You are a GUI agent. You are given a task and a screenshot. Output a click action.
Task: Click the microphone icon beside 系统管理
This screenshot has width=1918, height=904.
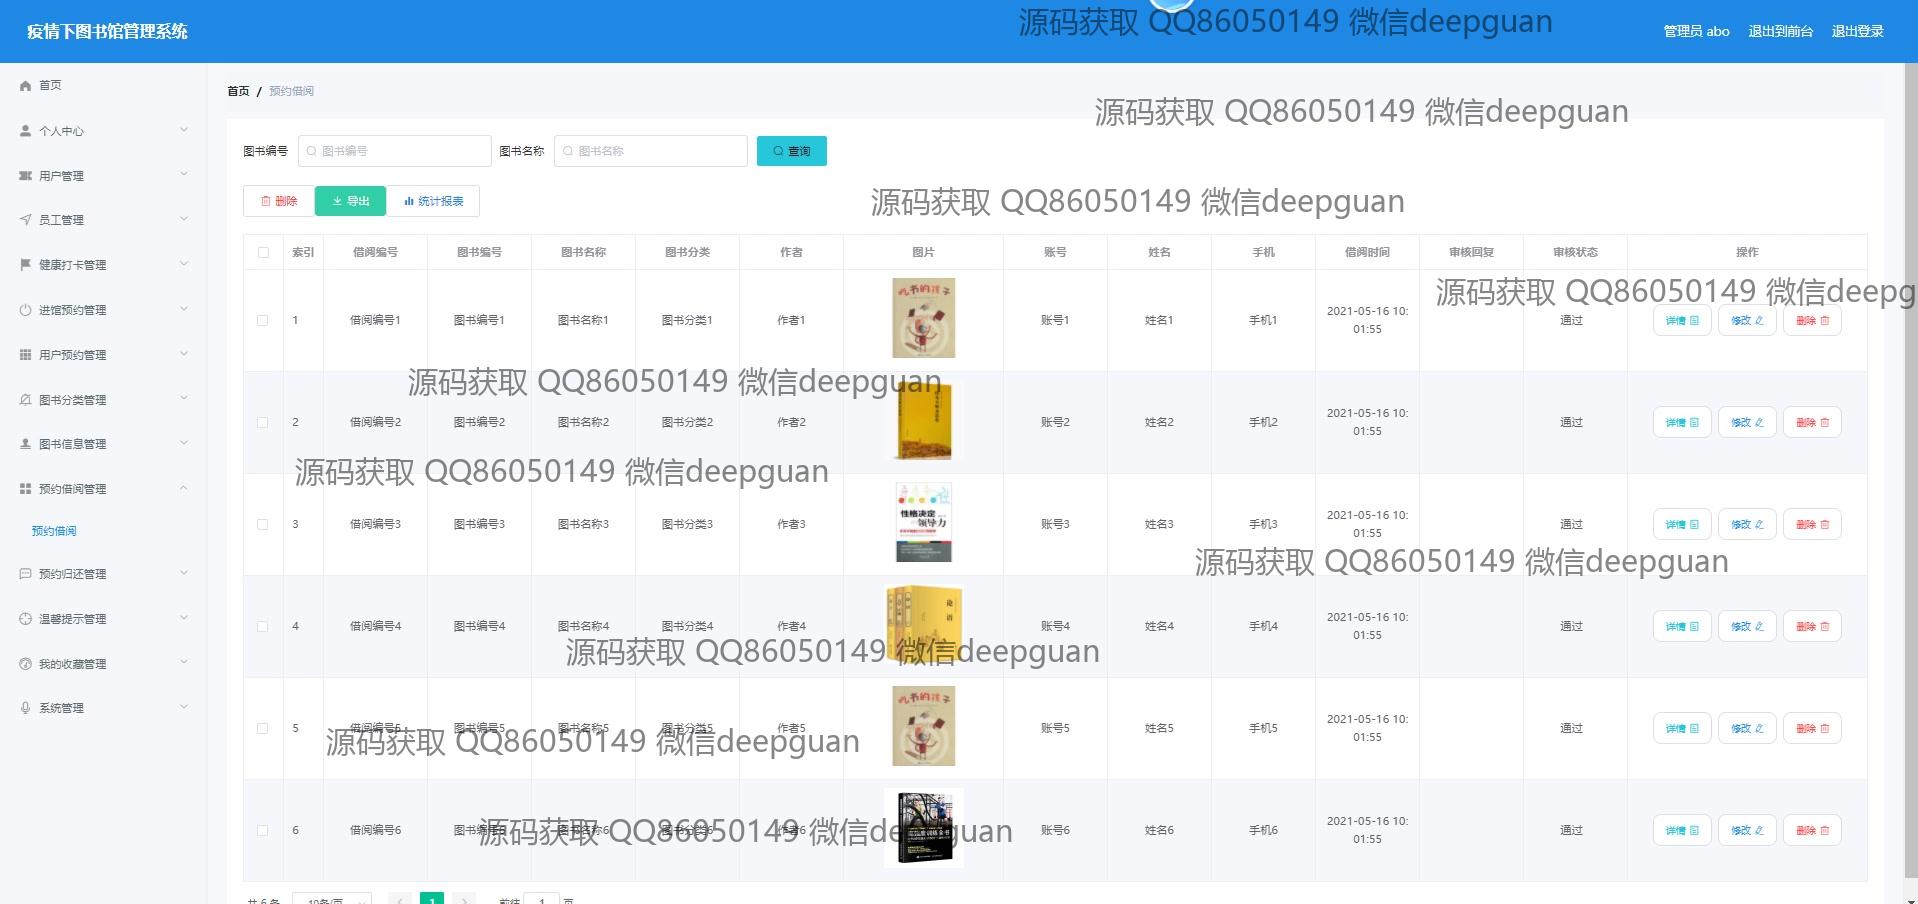(26, 708)
